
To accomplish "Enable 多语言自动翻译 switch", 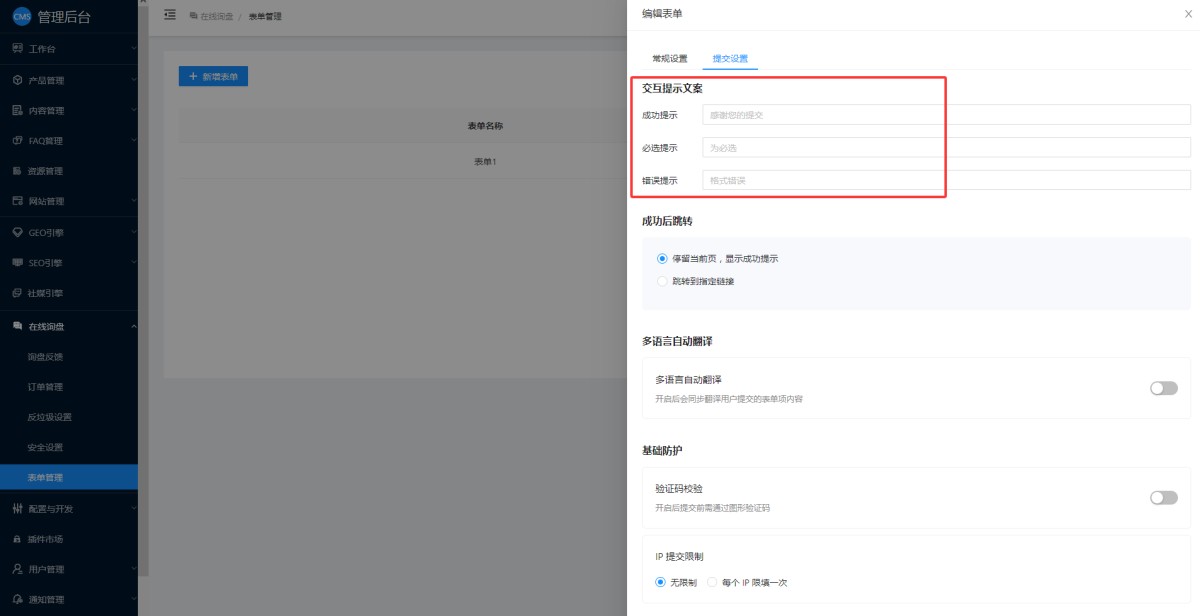I will coord(1163,388).
